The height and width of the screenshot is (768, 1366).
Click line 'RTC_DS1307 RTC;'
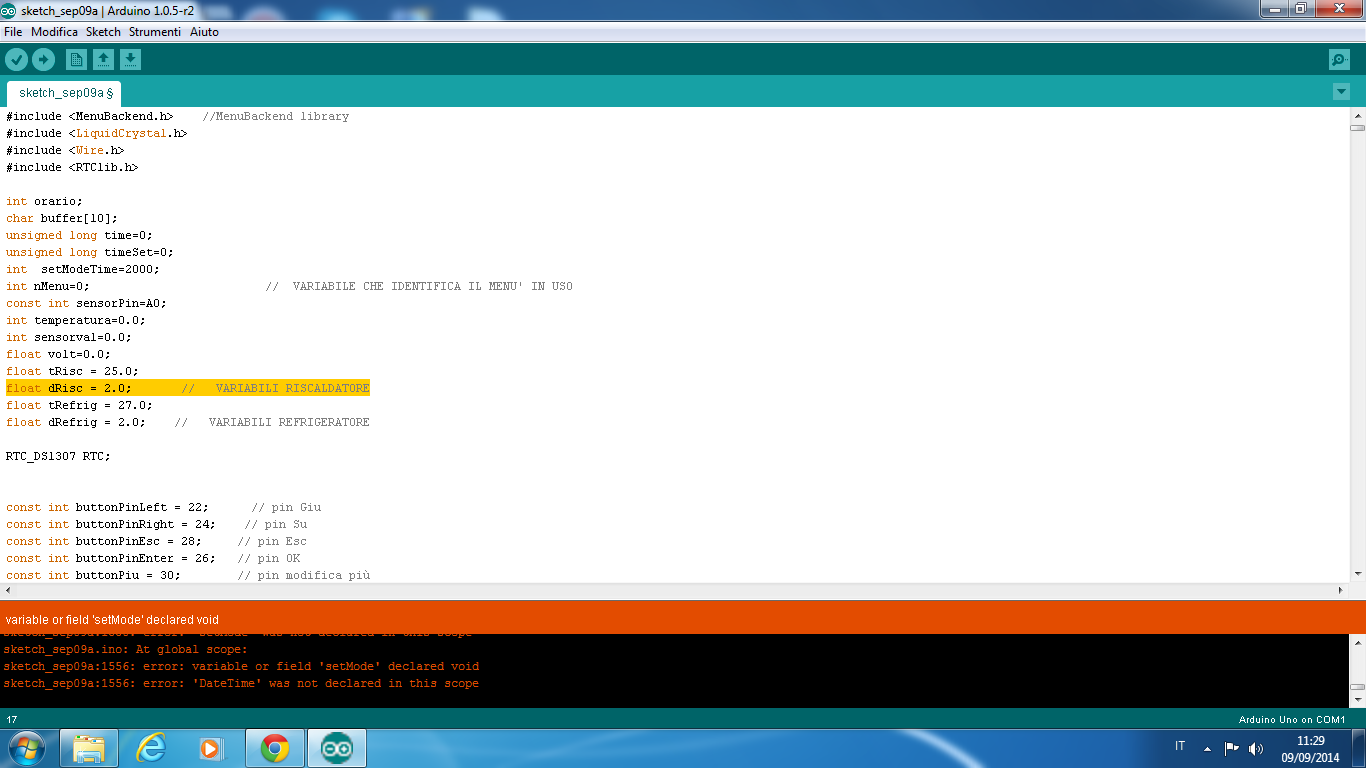pyautogui.click(x=58, y=456)
